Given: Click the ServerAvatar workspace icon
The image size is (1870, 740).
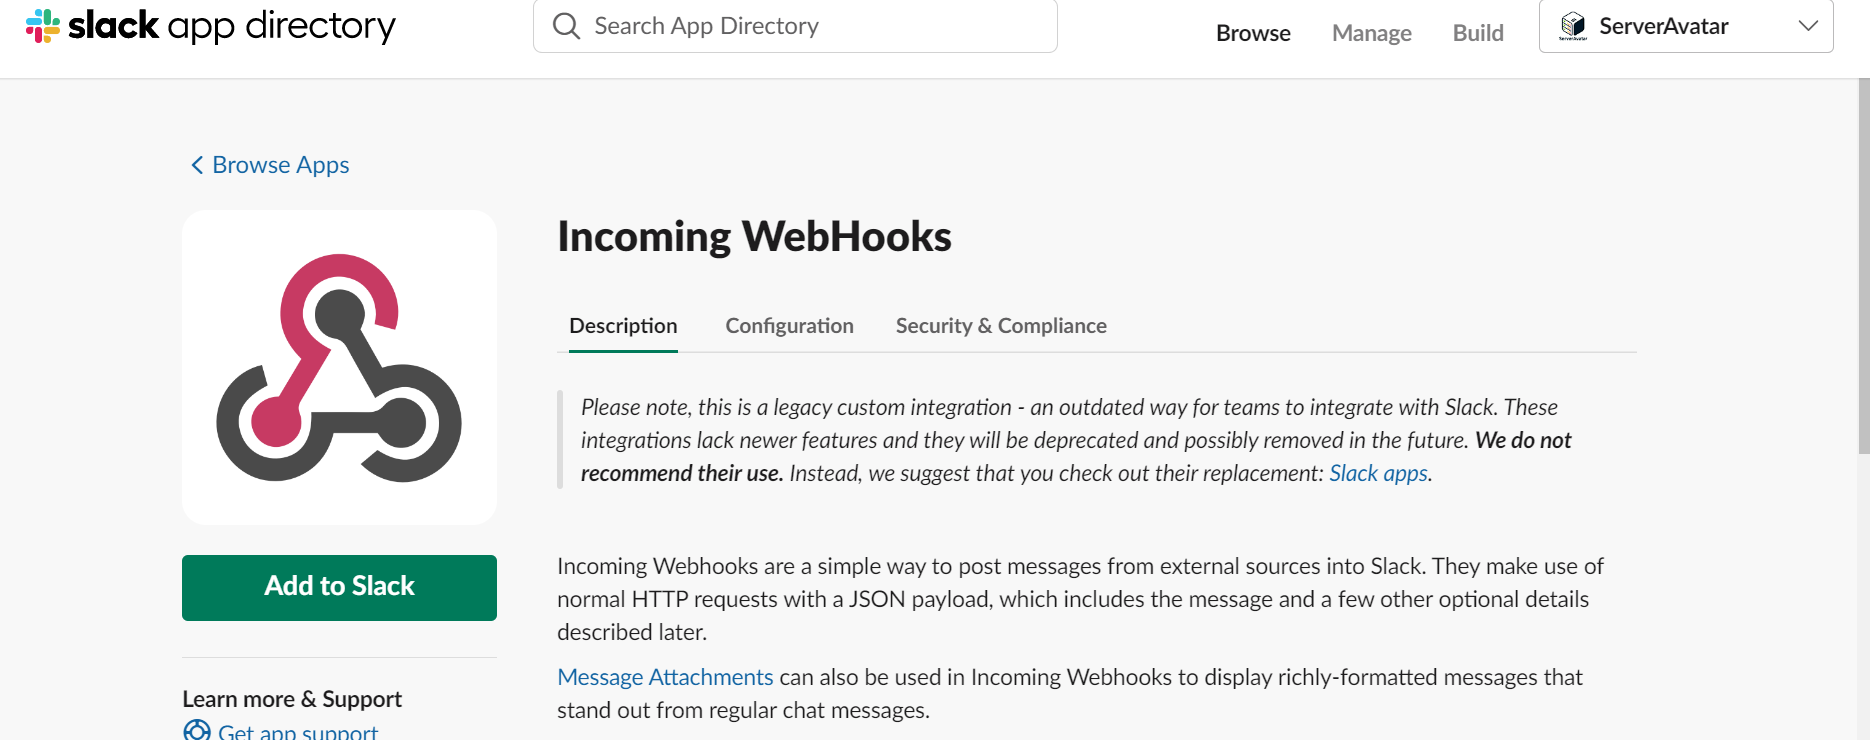Looking at the screenshot, I should pyautogui.click(x=1573, y=26).
